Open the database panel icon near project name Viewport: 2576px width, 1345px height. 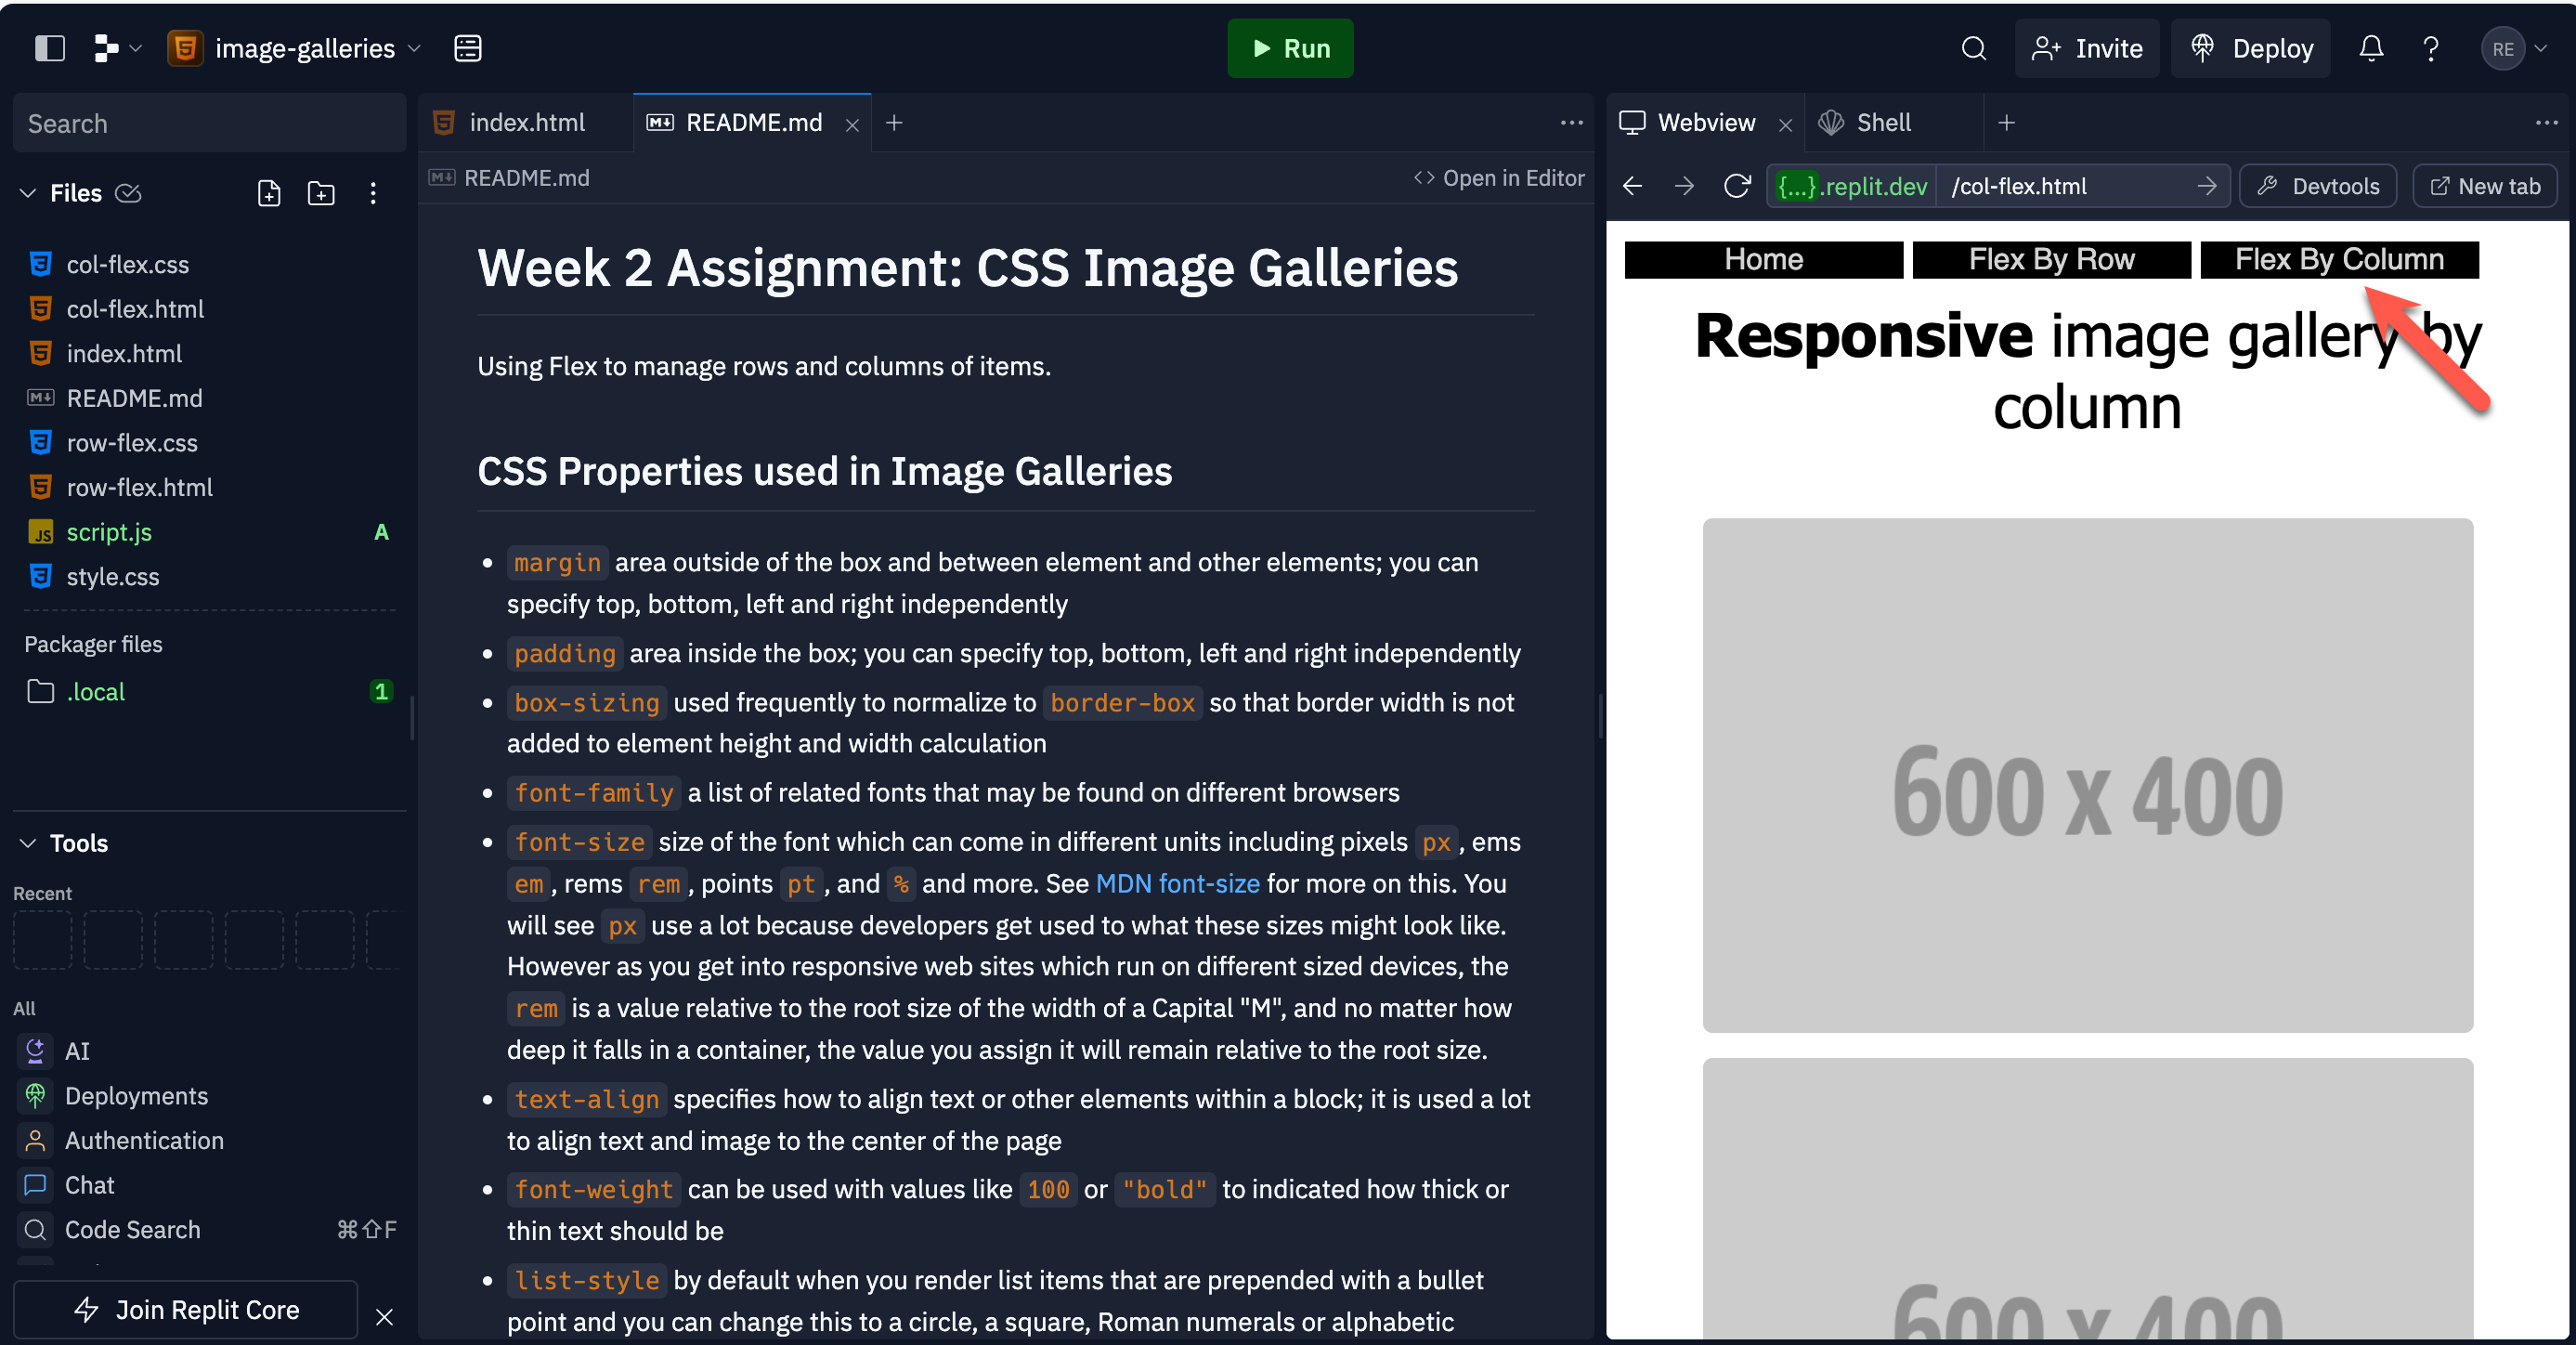[468, 48]
